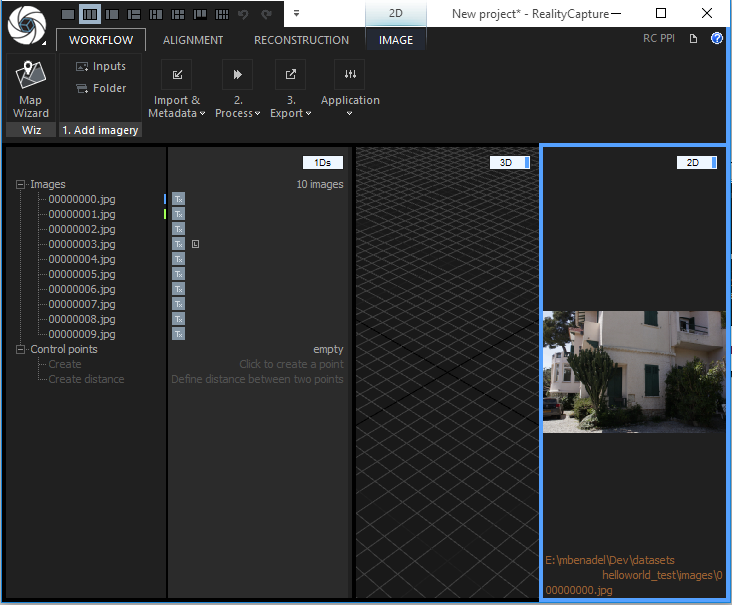Select the single-pane layout icon
732x605 pixels.
pyautogui.click(x=68, y=14)
